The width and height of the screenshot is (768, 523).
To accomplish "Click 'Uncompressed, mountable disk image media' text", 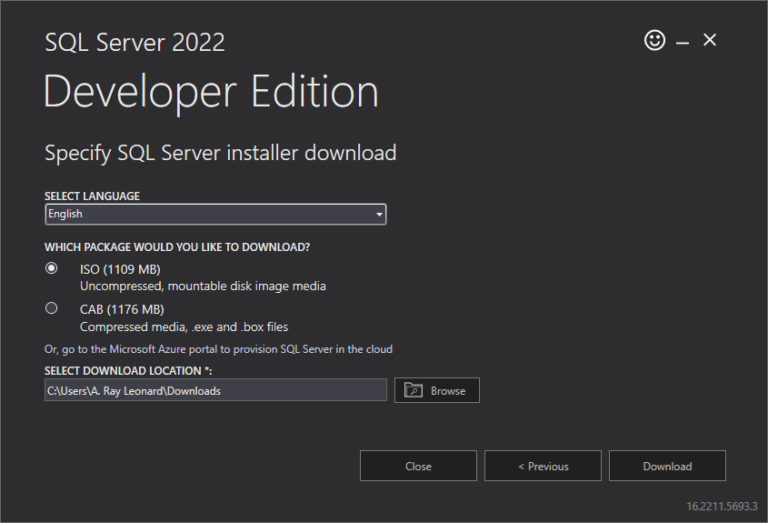I will 203,286.
